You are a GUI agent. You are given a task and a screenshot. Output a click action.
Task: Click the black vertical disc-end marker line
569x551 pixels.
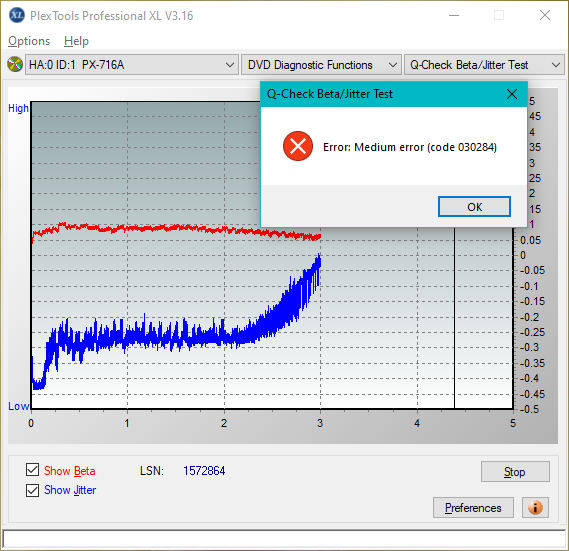coord(454,318)
